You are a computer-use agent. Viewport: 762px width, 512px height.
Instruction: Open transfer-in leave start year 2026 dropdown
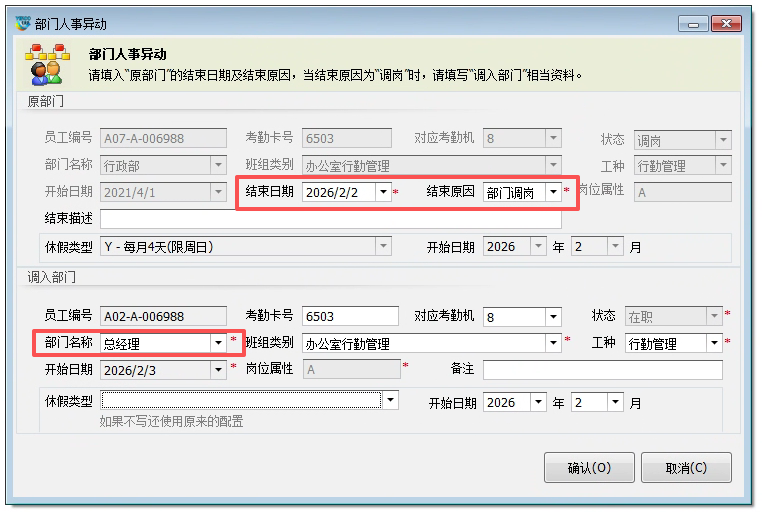(538, 402)
